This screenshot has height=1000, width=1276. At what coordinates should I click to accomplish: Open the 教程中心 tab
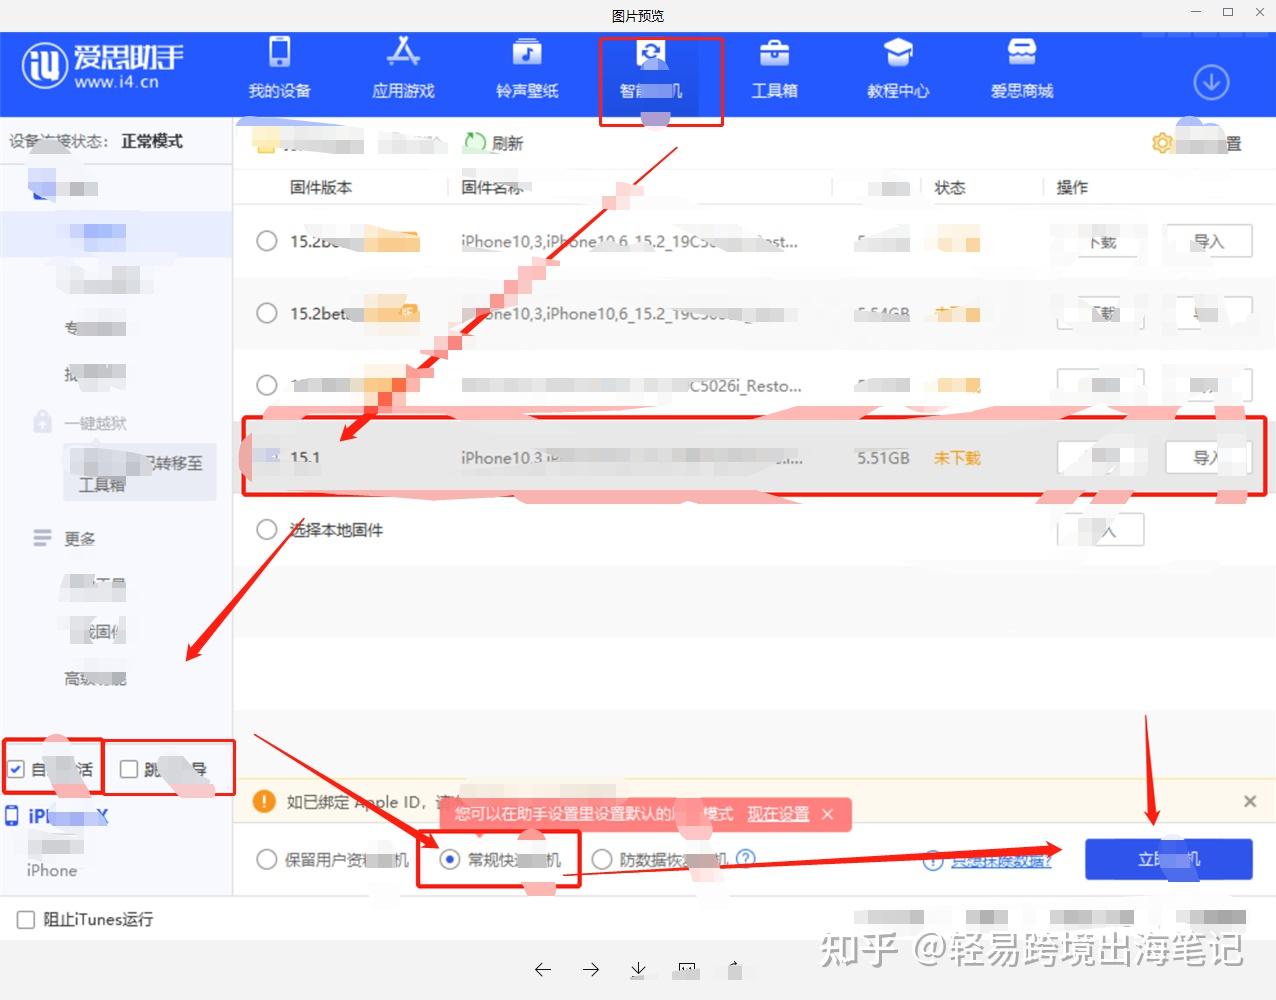(898, 68)
